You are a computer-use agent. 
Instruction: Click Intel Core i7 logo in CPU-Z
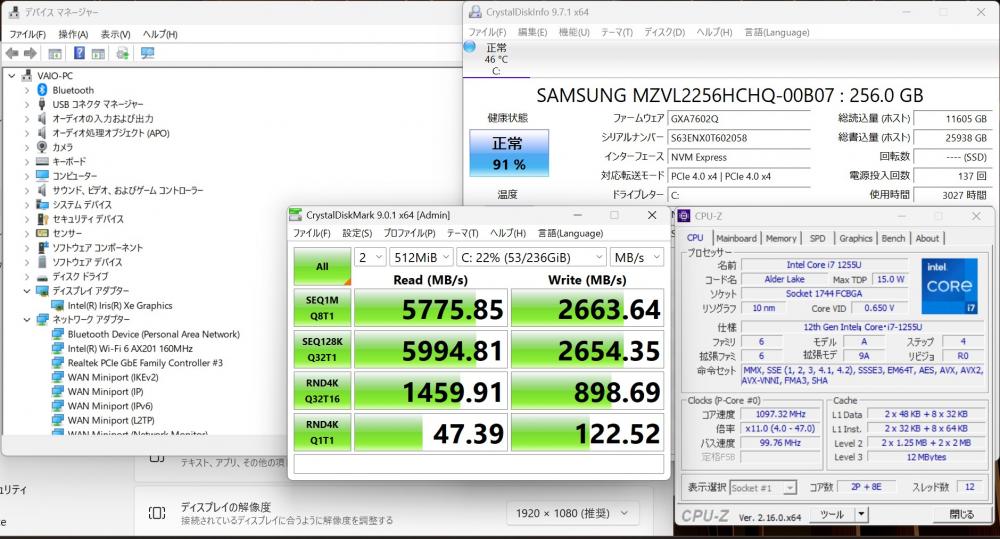coord(949,286)
